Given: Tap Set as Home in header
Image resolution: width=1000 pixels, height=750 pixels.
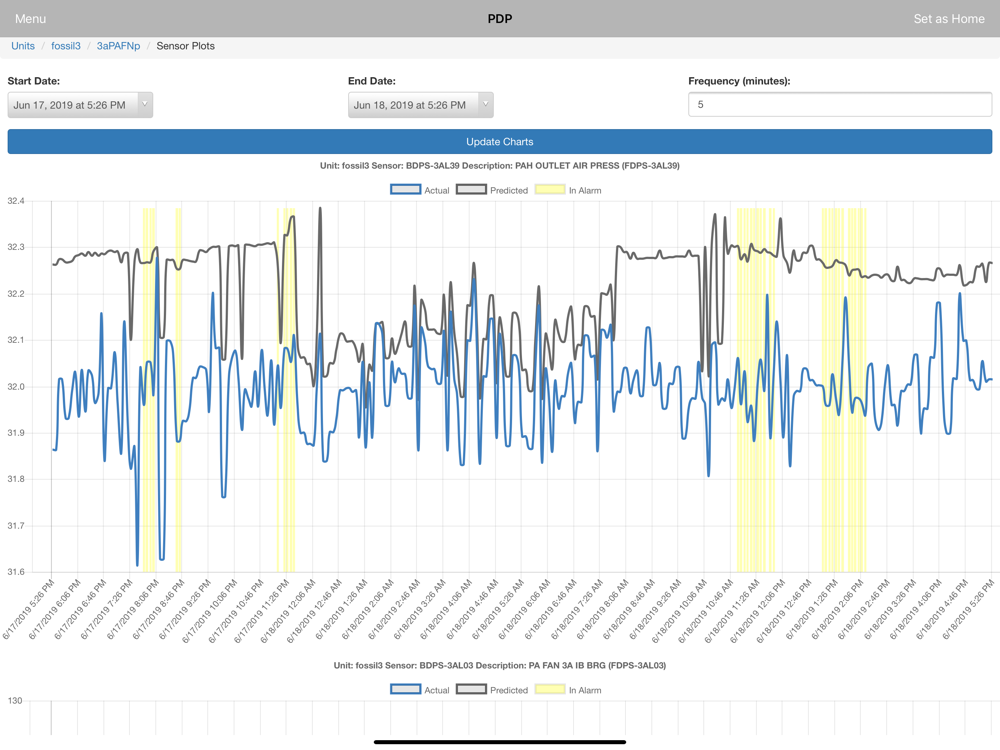Looking at the screenshot, I should 948,19.
